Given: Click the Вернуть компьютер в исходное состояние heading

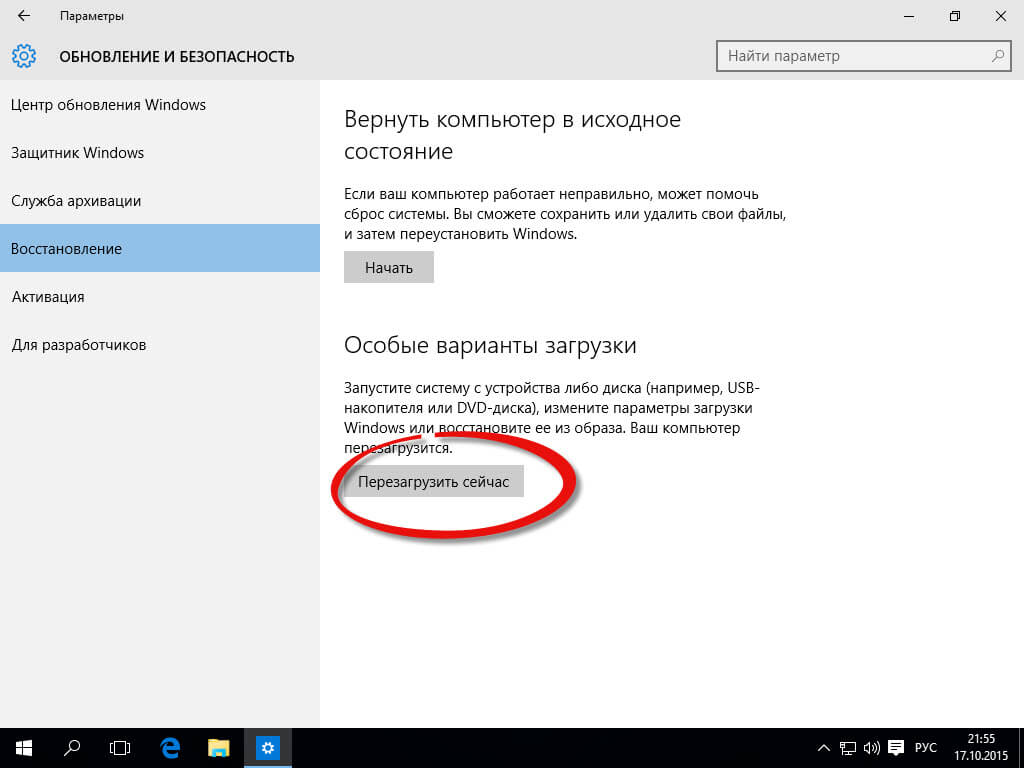Looking at the screenshot, I should [513, 135].
